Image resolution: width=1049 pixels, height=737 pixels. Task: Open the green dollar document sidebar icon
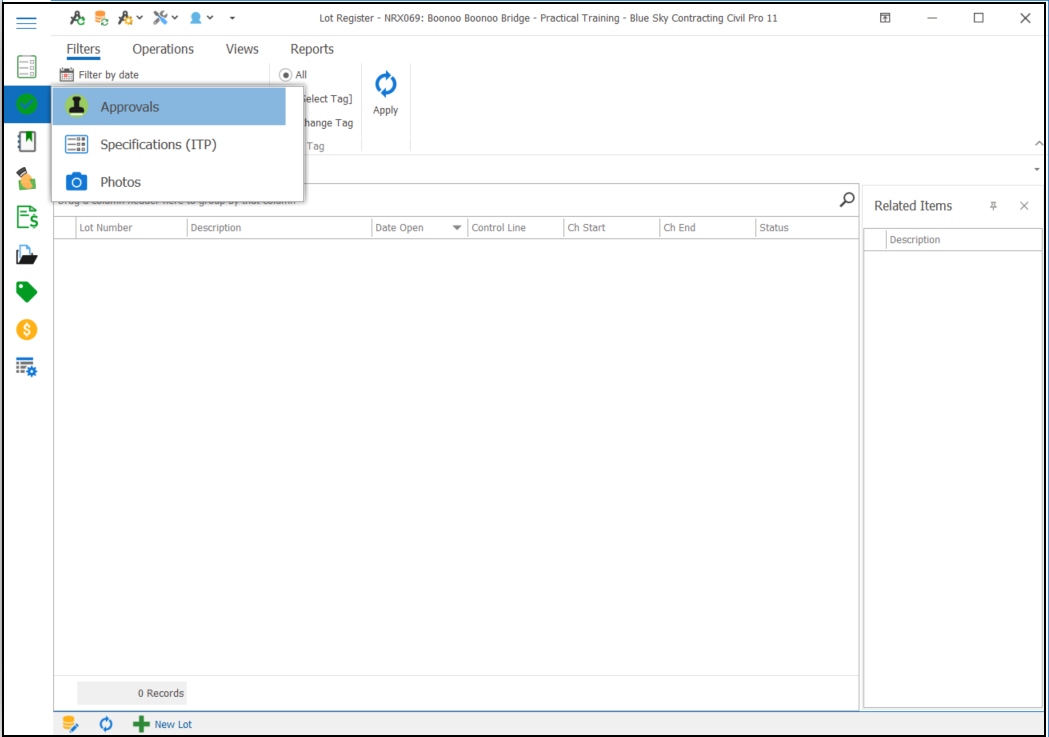click(x=27, y=217)
